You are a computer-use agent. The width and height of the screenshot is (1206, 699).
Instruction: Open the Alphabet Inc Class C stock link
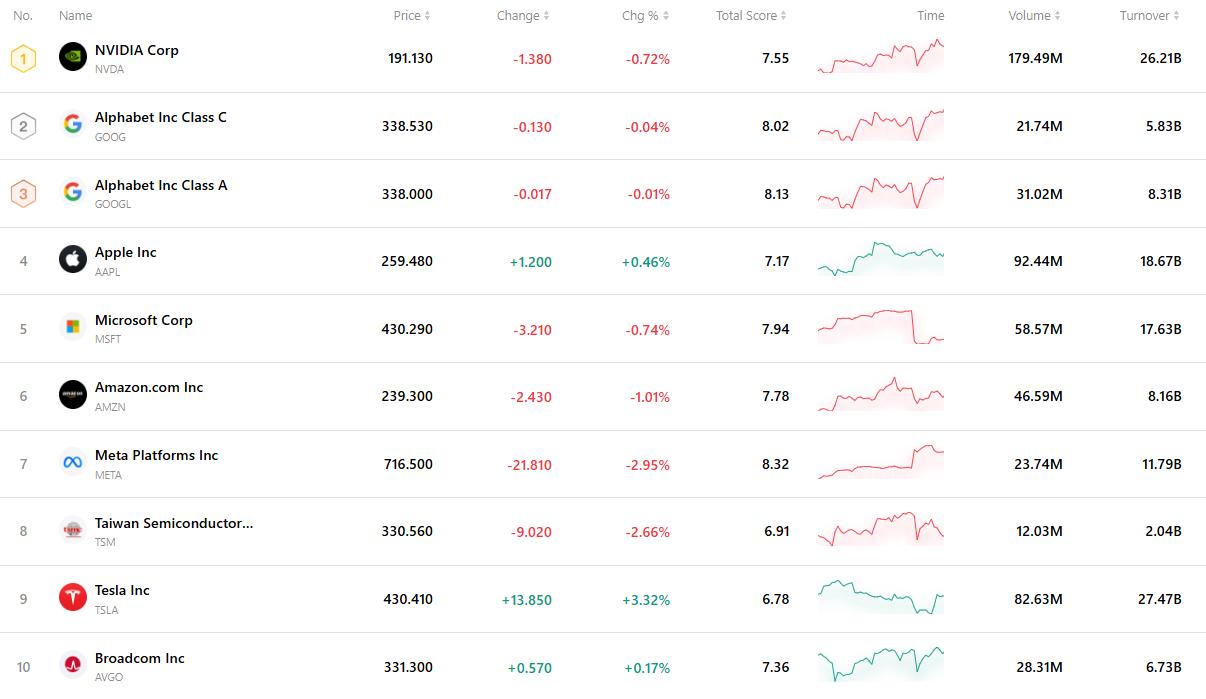coord(161,118)
